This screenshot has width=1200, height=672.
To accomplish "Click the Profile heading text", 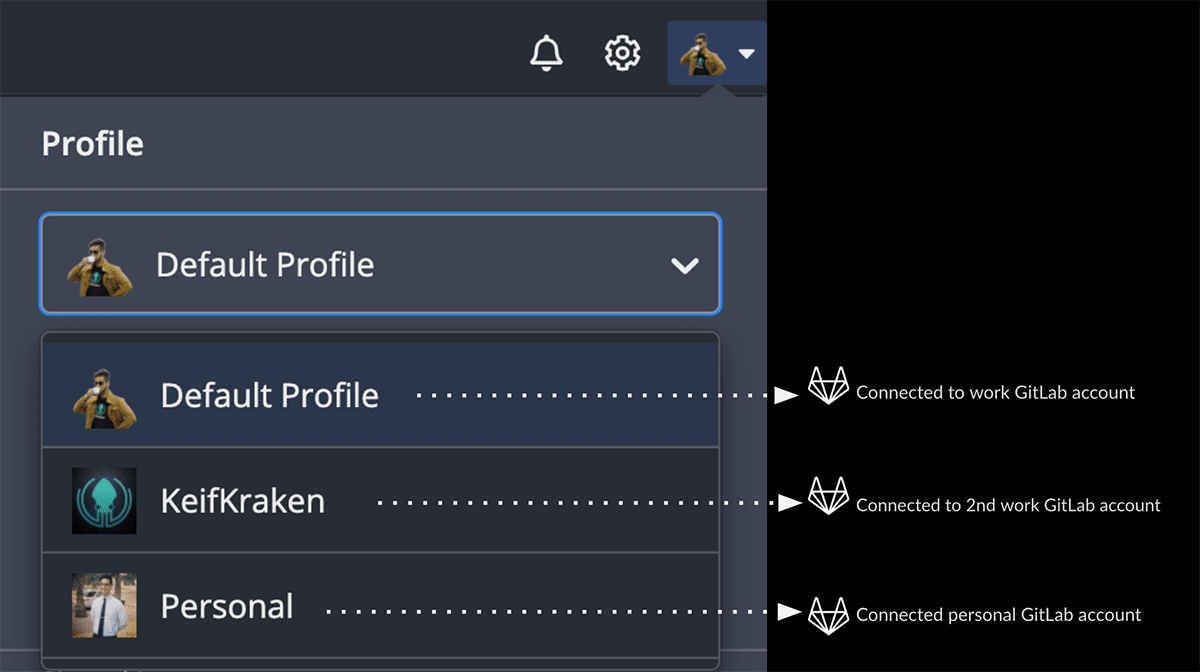I will click(x=92, y=144).
